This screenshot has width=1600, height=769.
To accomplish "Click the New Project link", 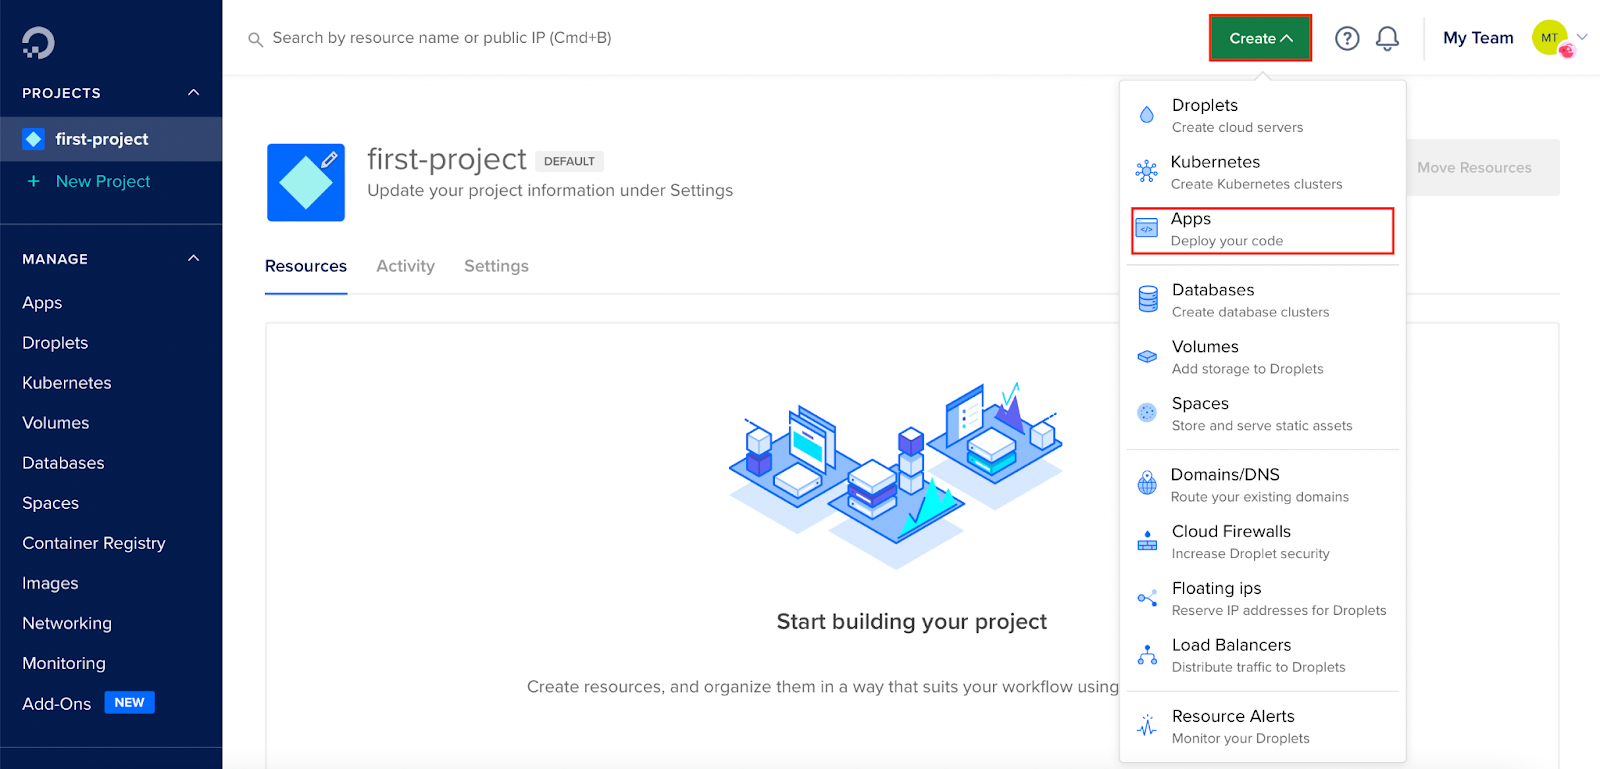I will (103, 181).
